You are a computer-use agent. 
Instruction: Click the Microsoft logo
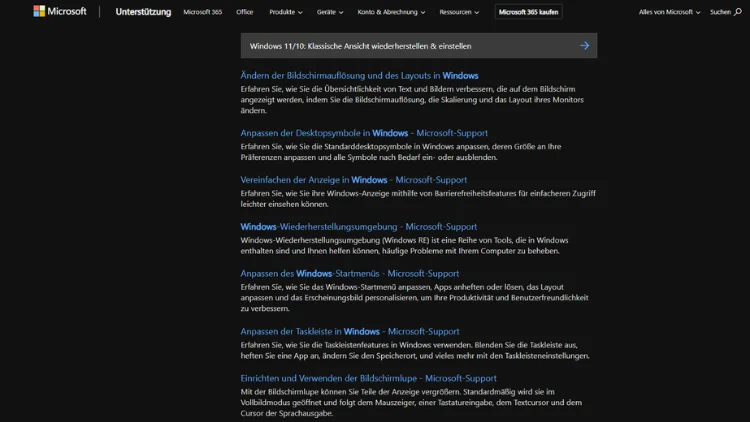click(x=60, y=11)
